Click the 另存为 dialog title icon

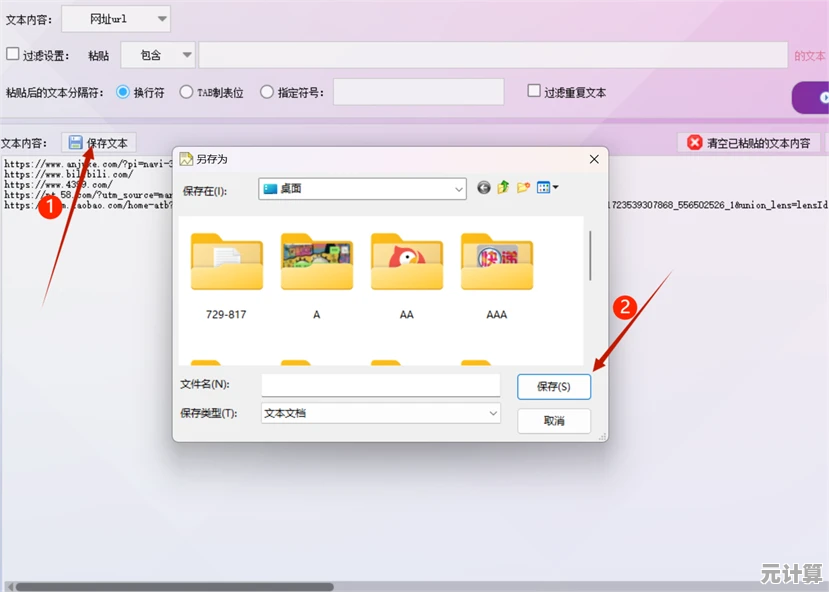[x=186, y=159]
